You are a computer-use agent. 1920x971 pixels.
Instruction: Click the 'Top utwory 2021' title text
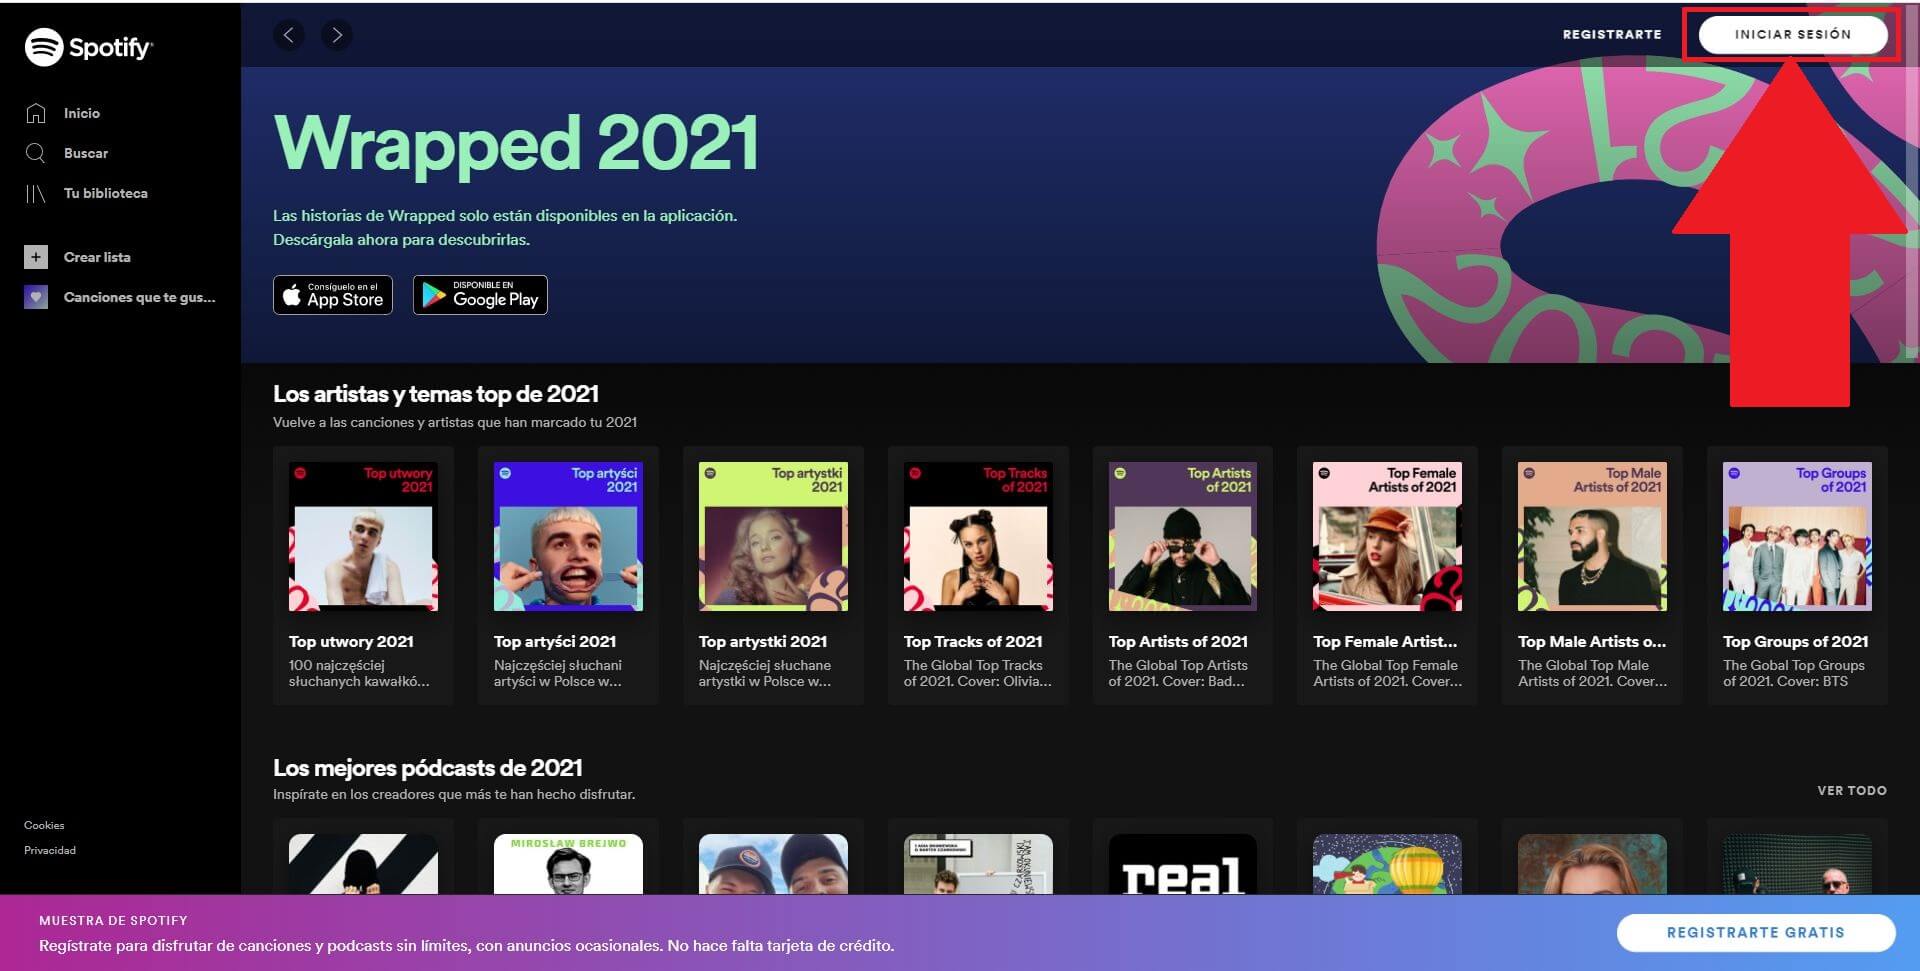(351, 642)
